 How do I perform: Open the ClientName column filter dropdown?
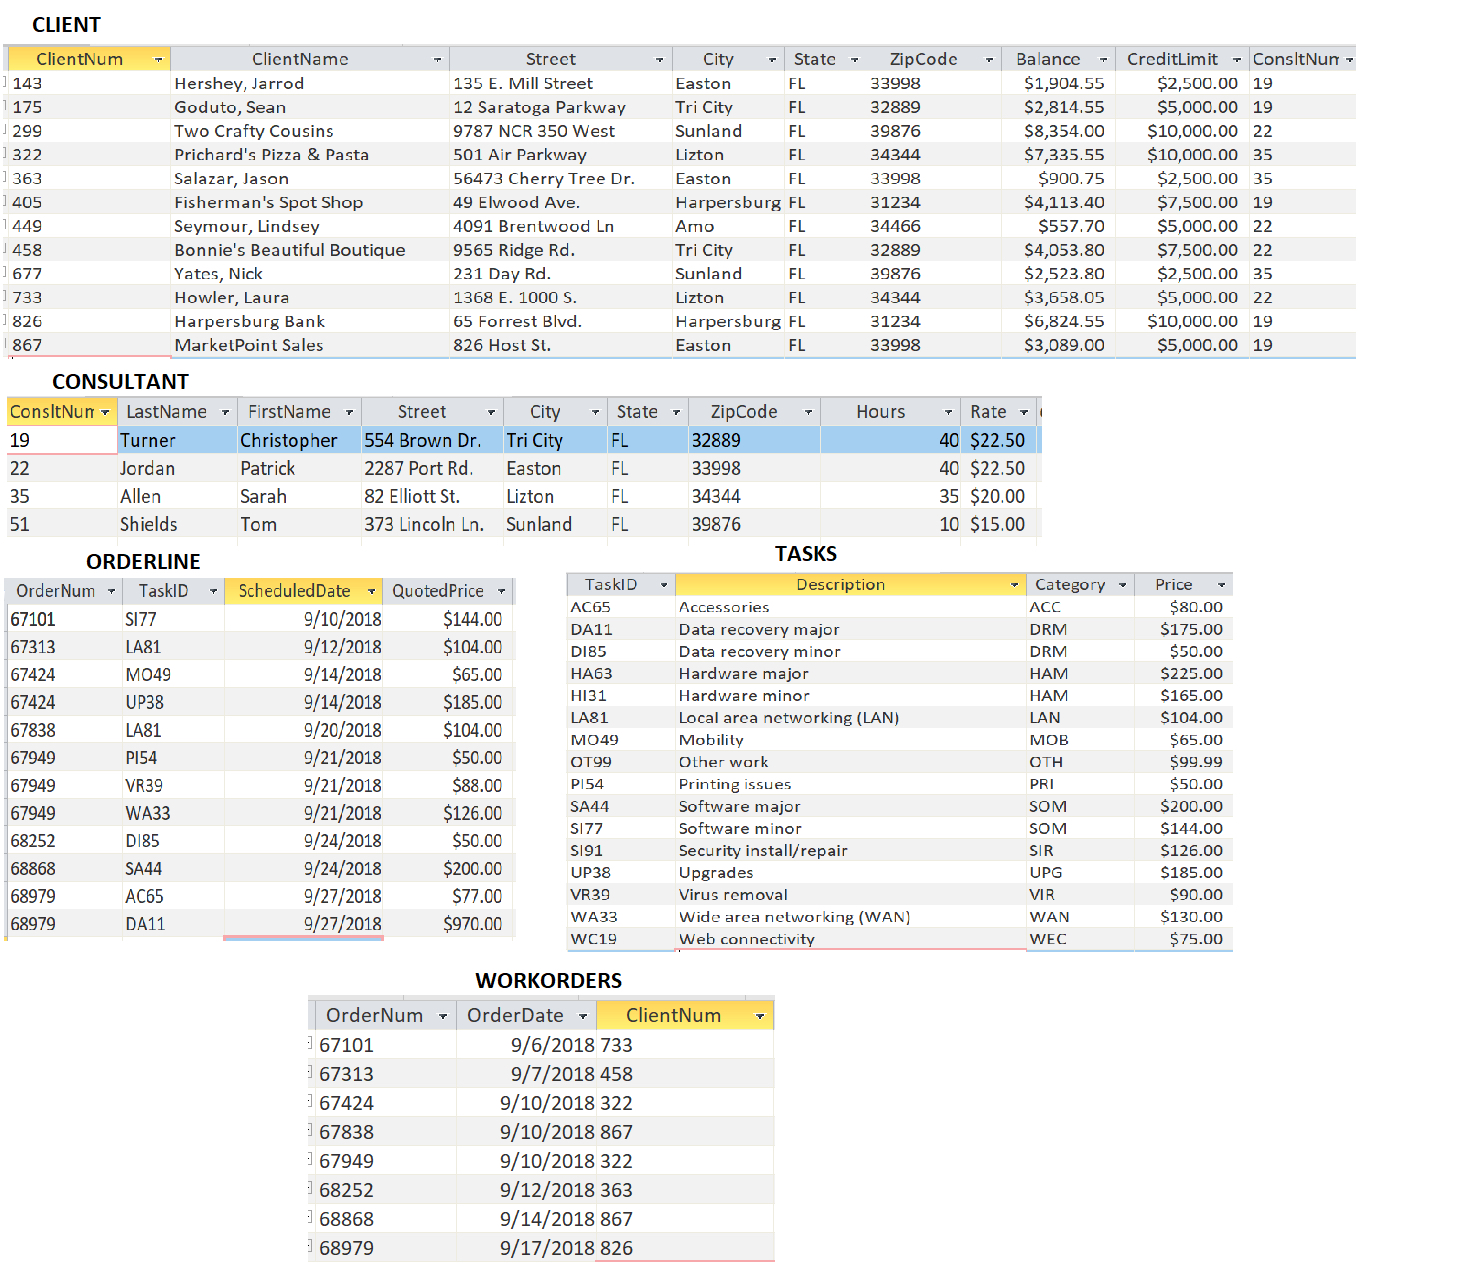pyautogui.click(x=437, y=60)
